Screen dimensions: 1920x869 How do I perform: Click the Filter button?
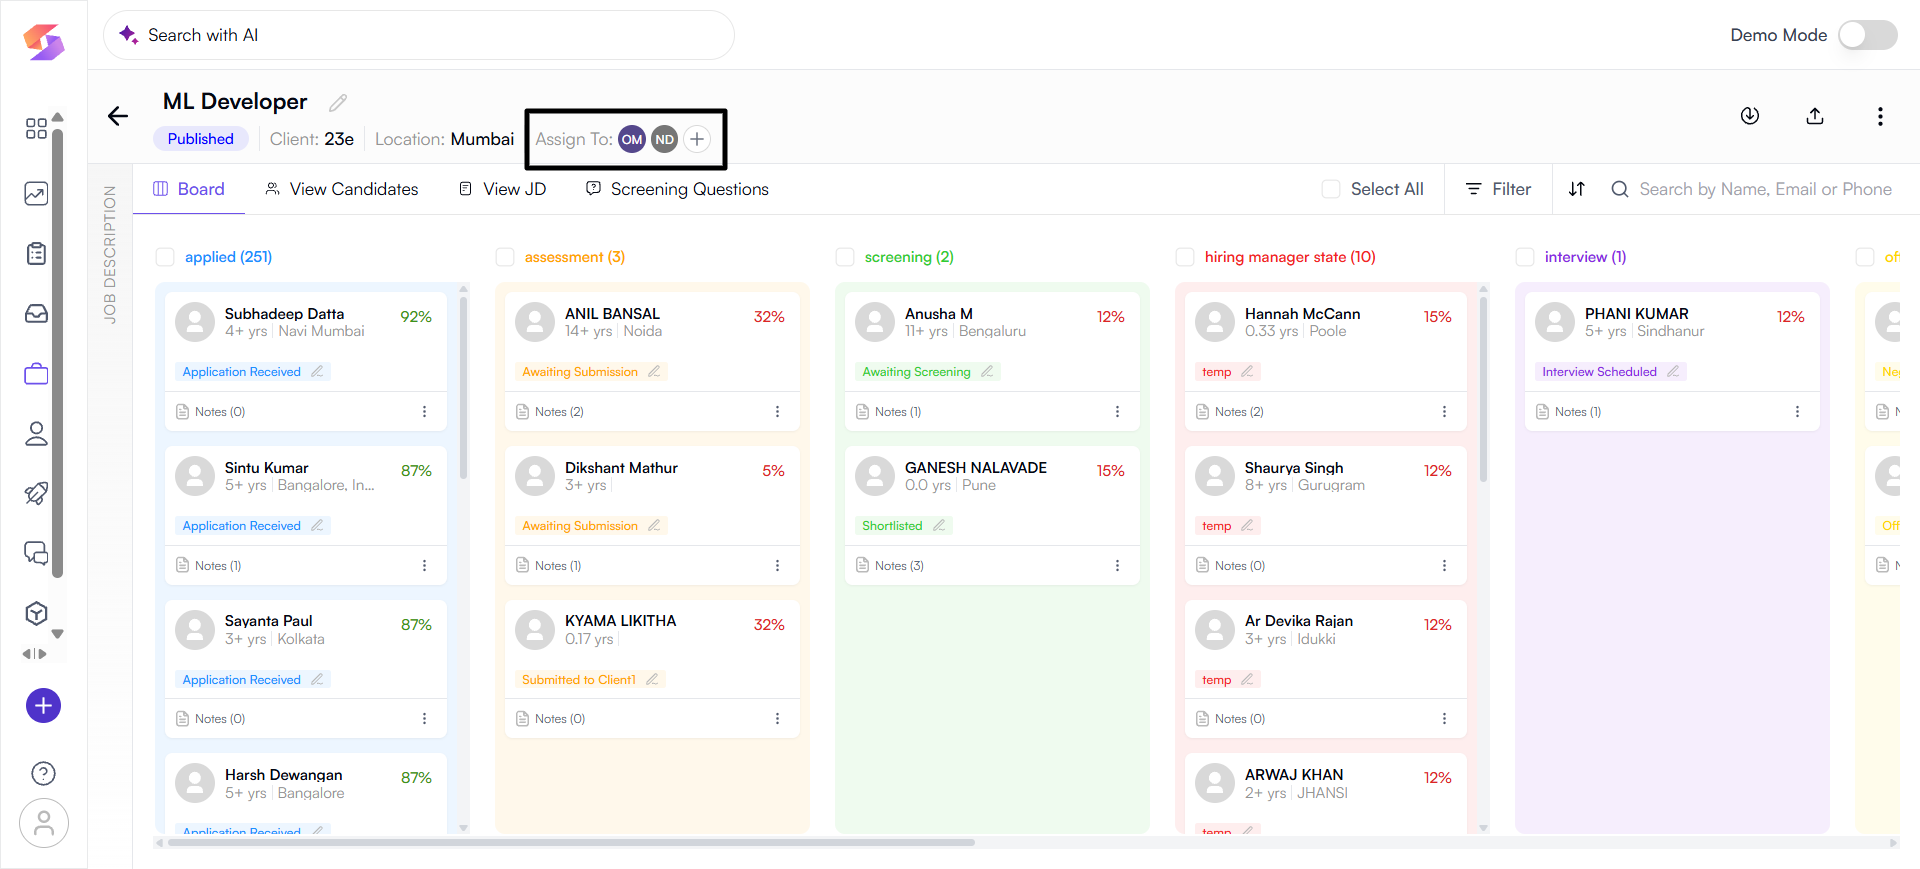click(x=1498, y=189)
